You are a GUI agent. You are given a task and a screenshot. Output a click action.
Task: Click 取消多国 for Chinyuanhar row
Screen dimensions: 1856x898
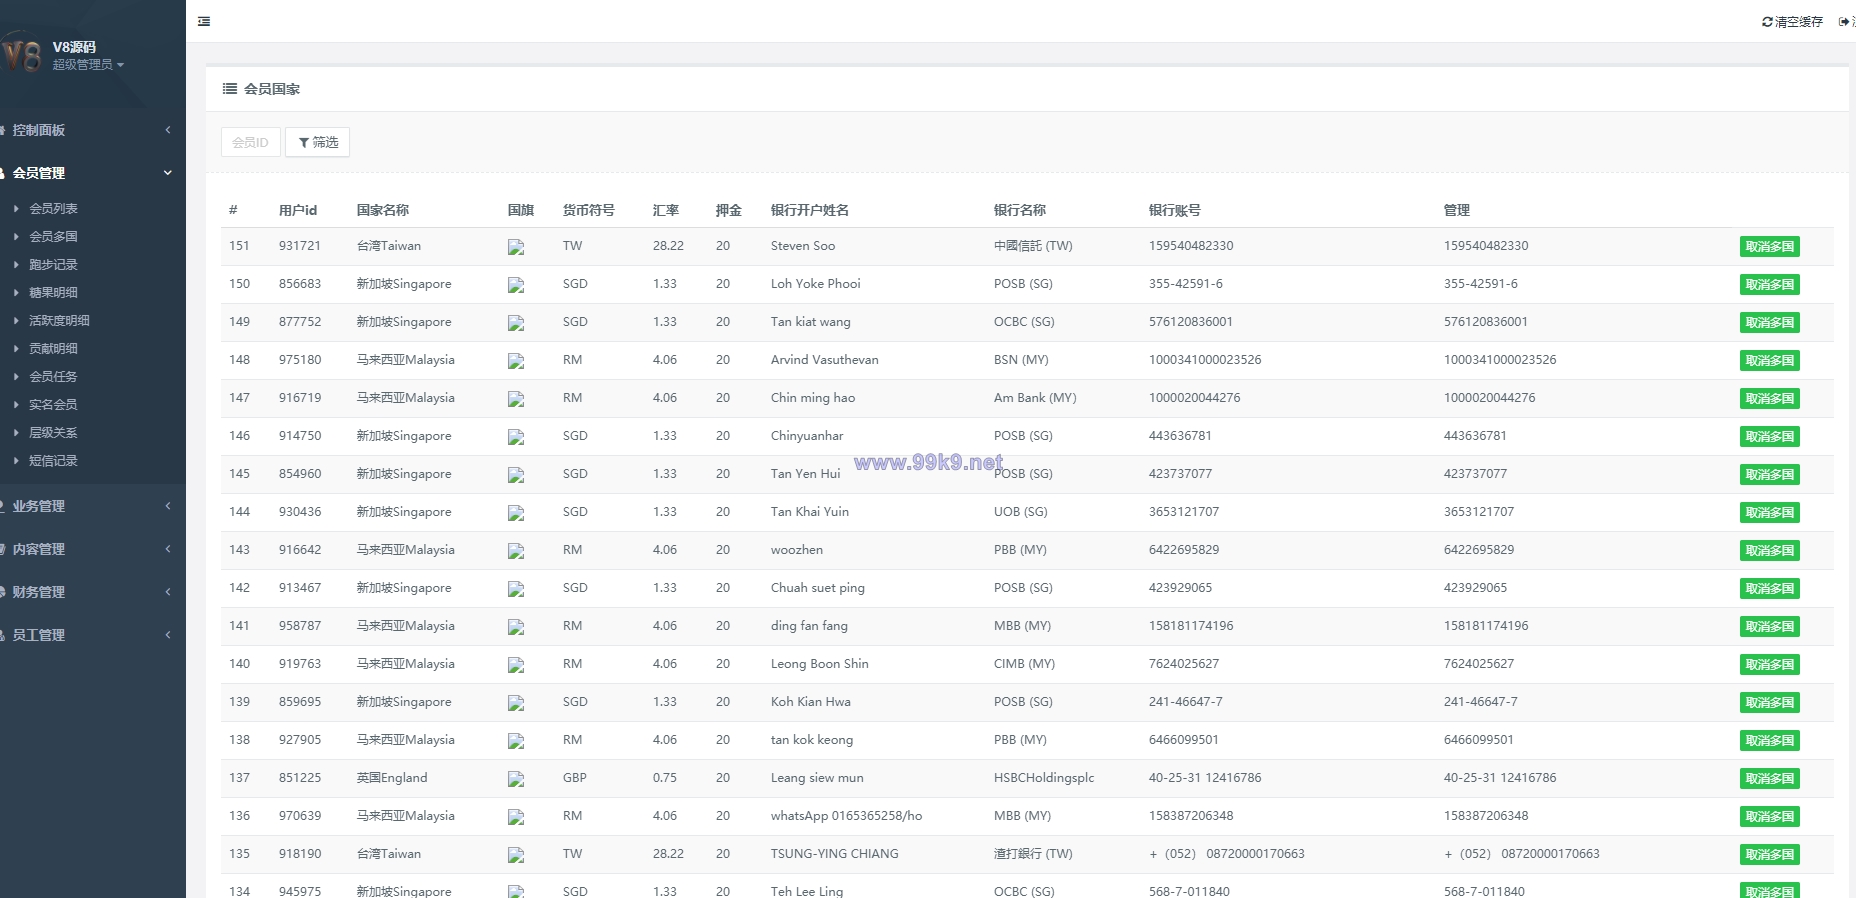tap(1769, 437)
